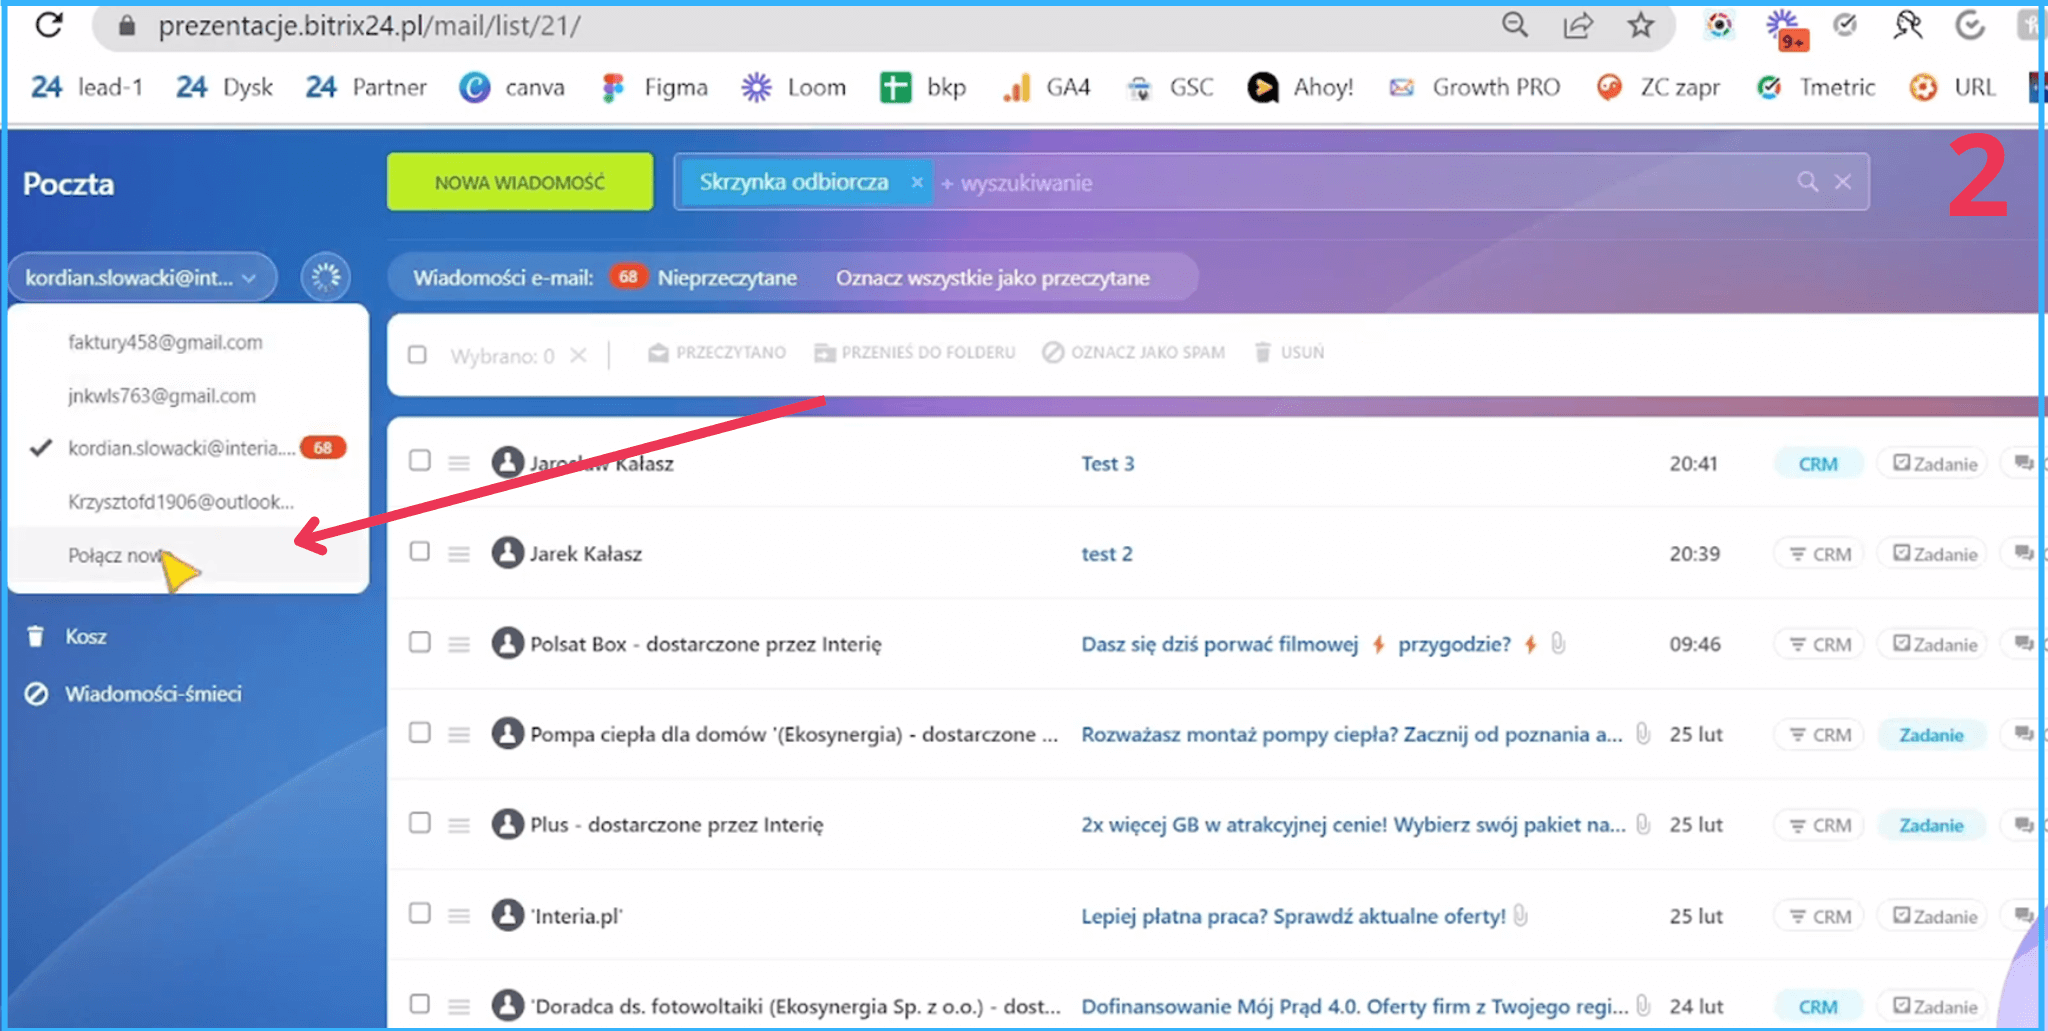
Task: Open the Kosz trash folder
Action: (x=85, y=637)
